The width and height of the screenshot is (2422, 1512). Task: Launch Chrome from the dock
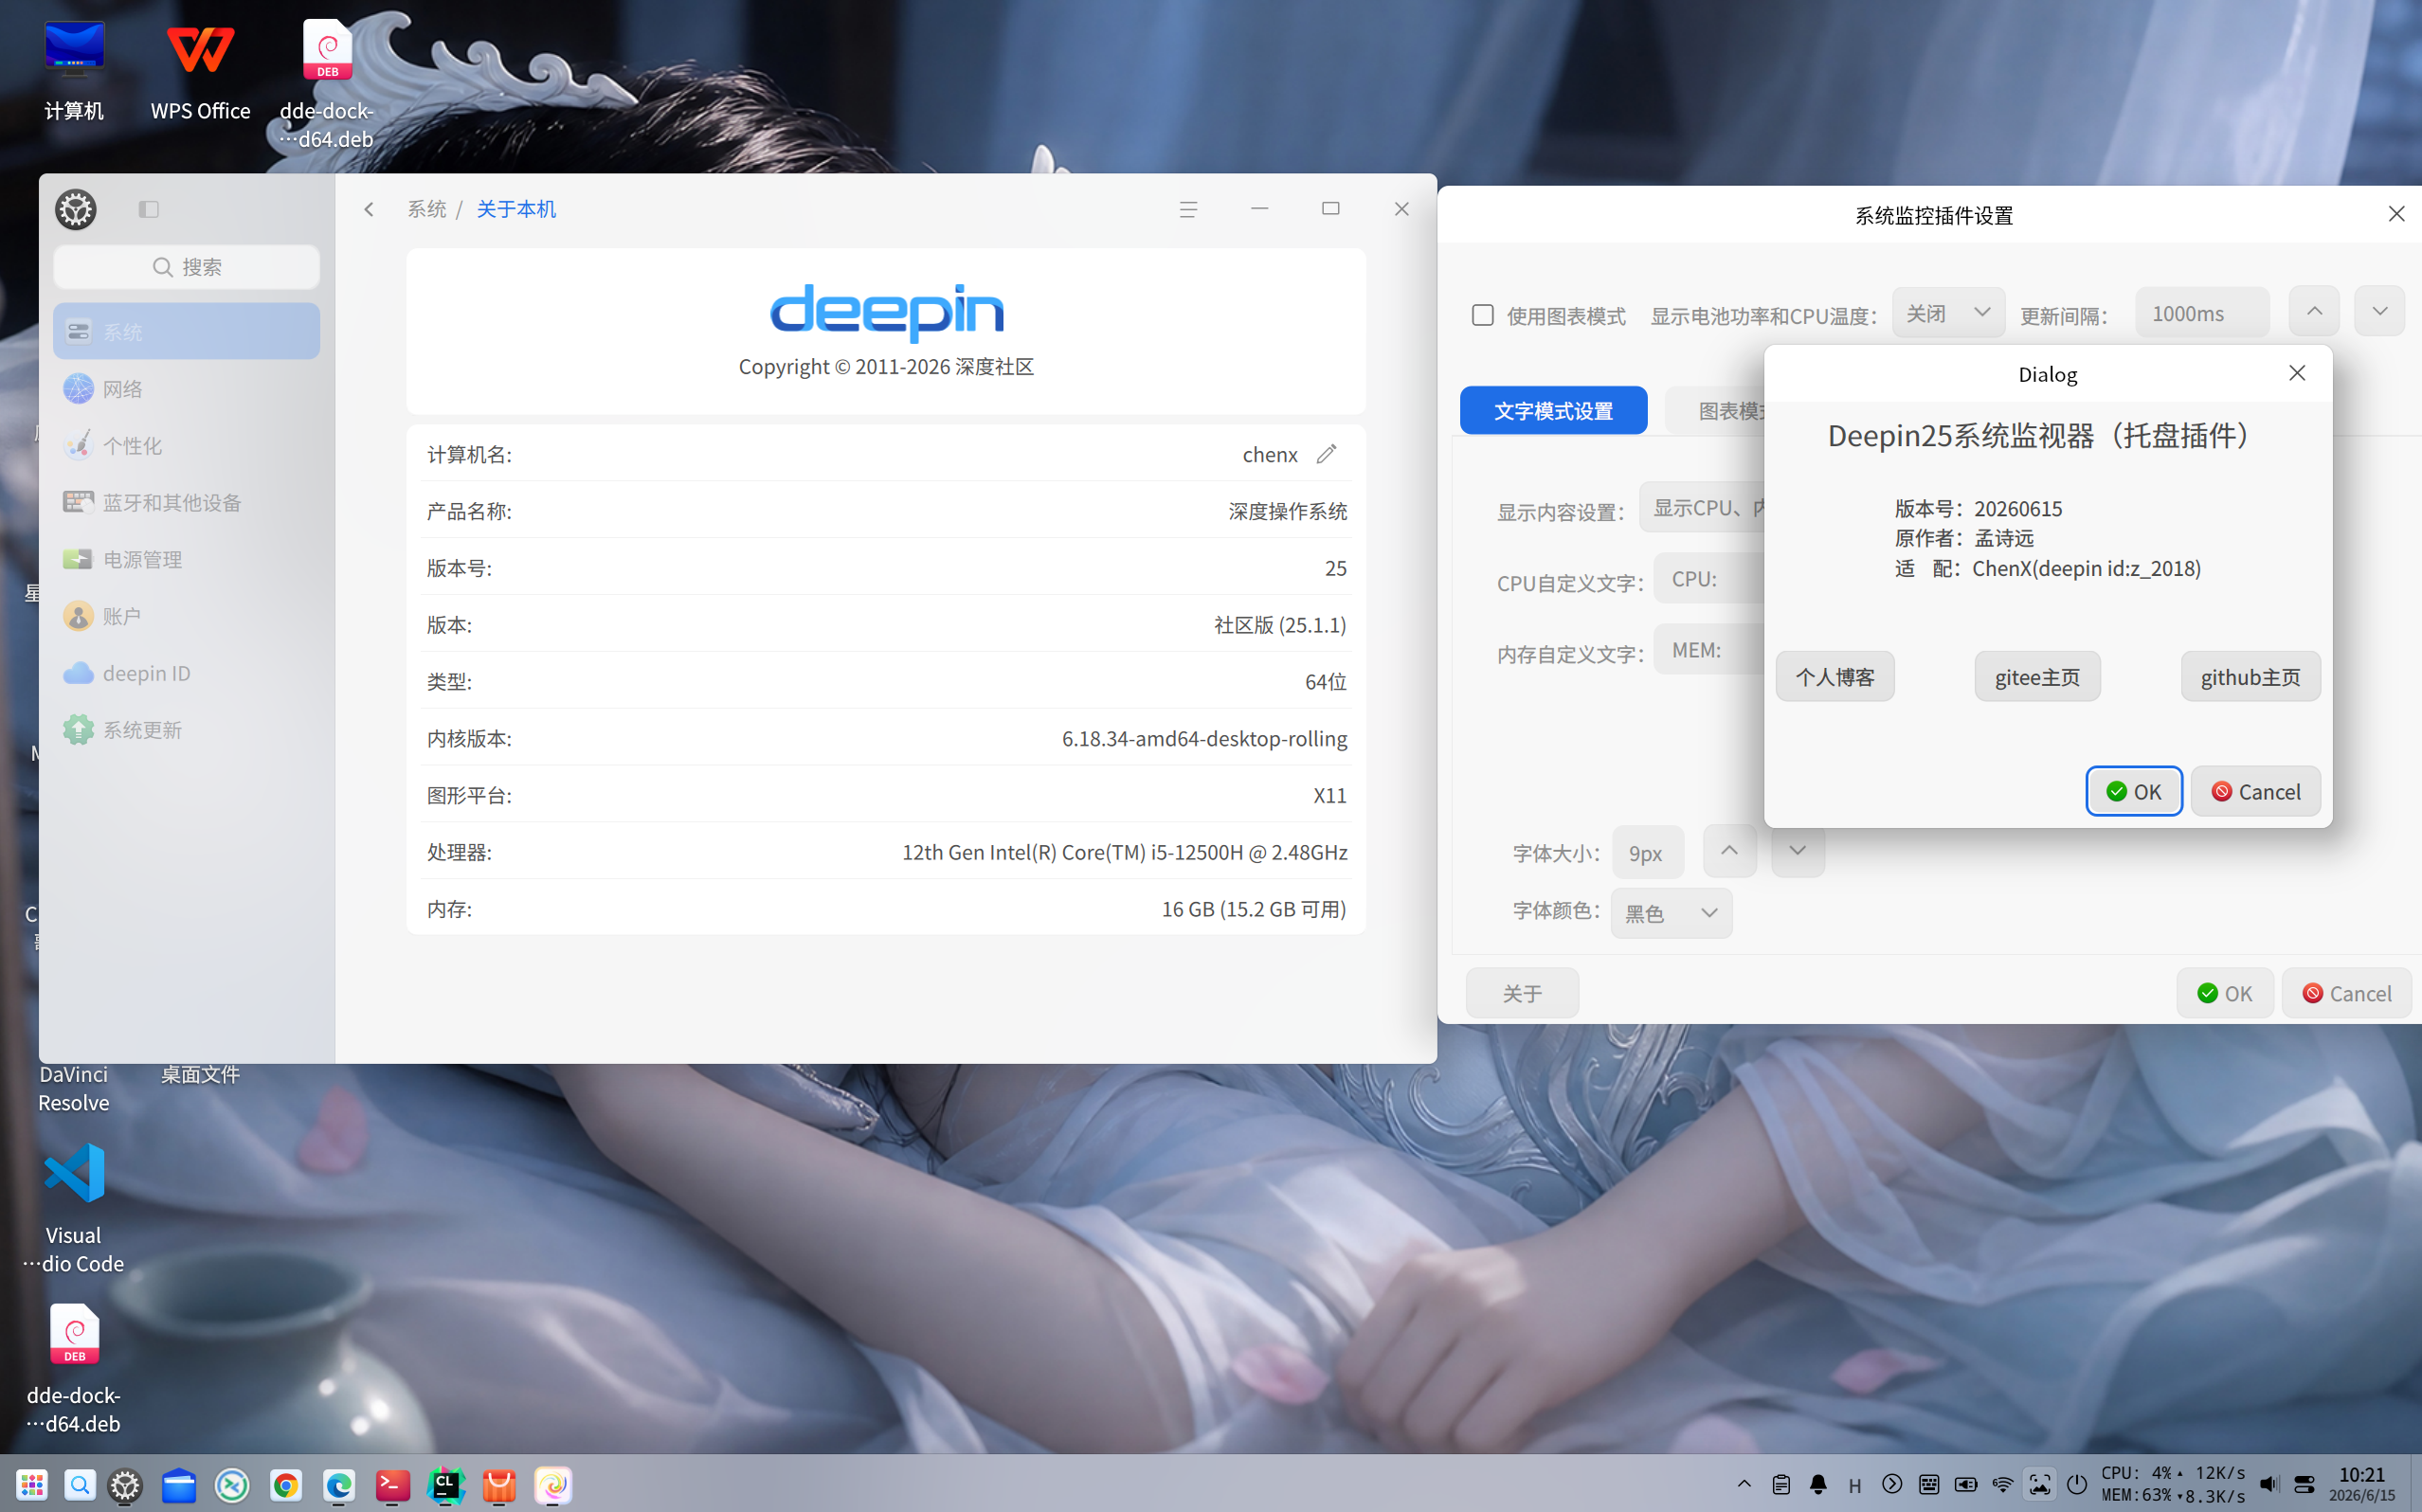pos(286,1485)
